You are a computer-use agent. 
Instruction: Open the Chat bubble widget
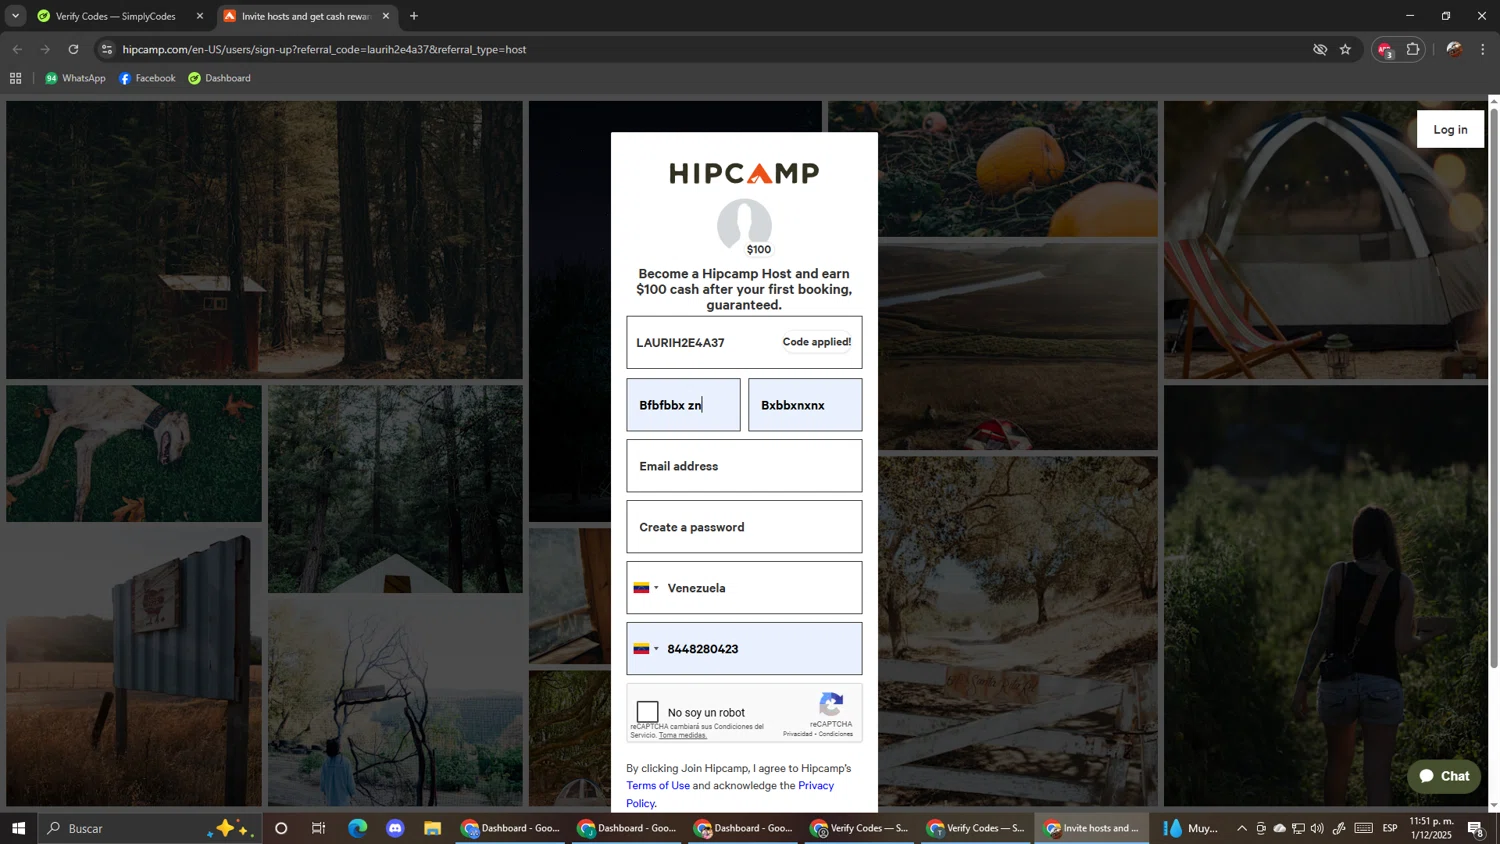tap(1443, 776)
